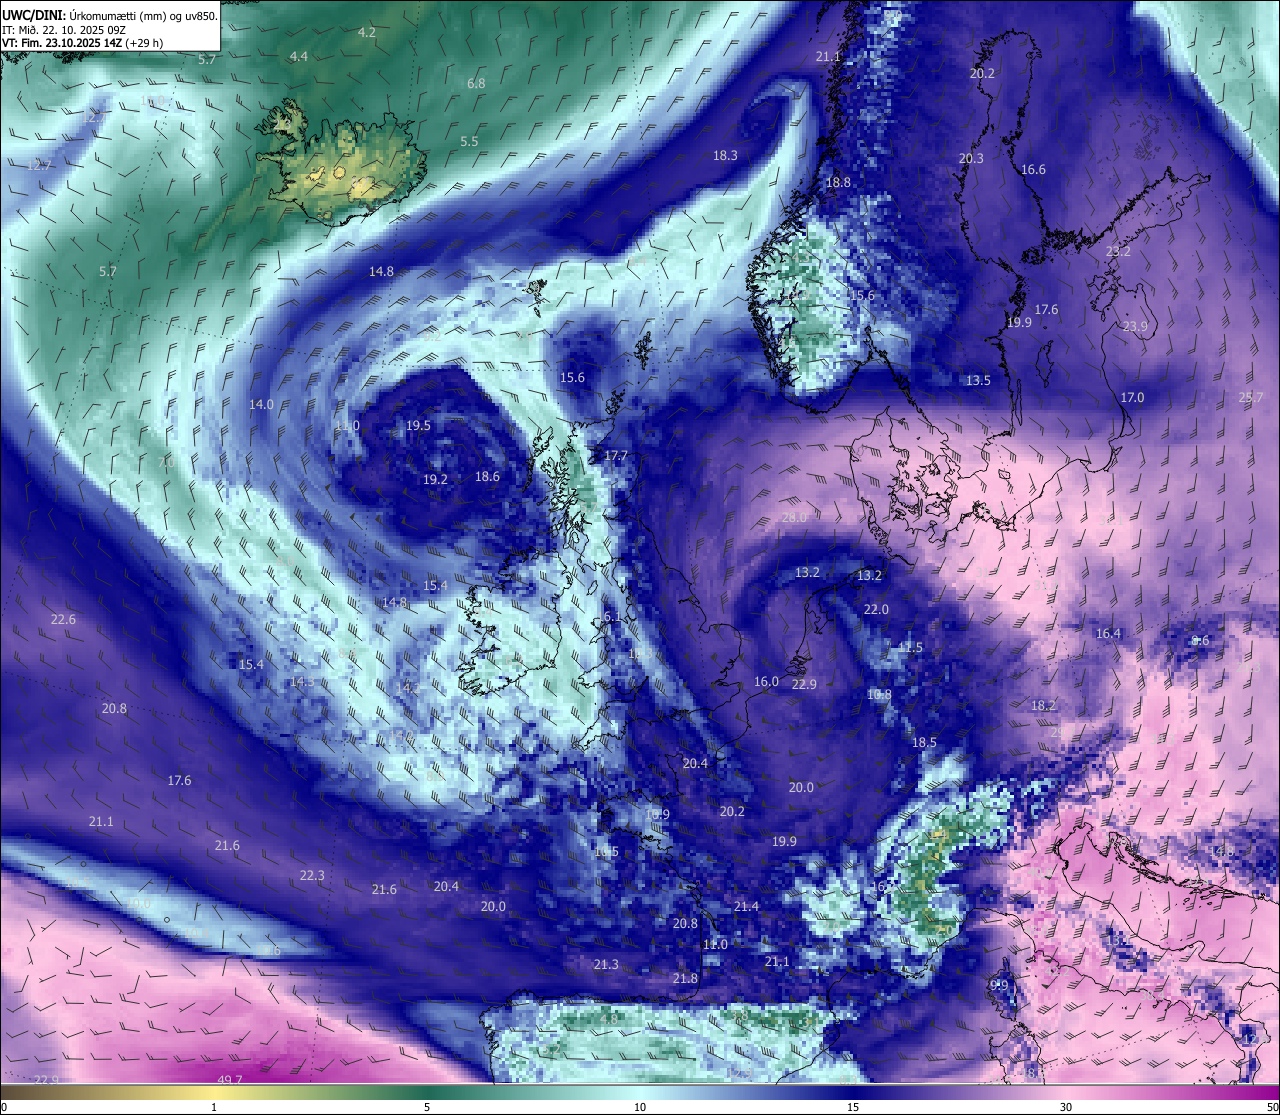Select the 20.3 value over Sweden
1280x1115 pixels.
point(971,158)
